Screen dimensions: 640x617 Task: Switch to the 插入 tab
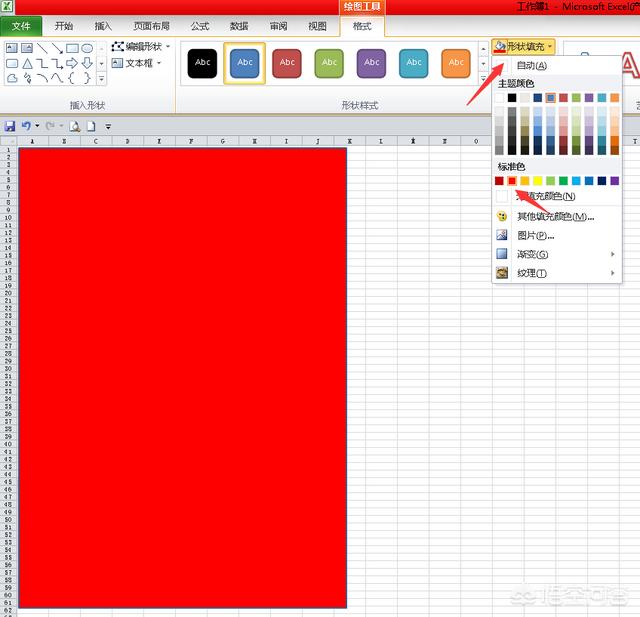[x=103, y=26]
